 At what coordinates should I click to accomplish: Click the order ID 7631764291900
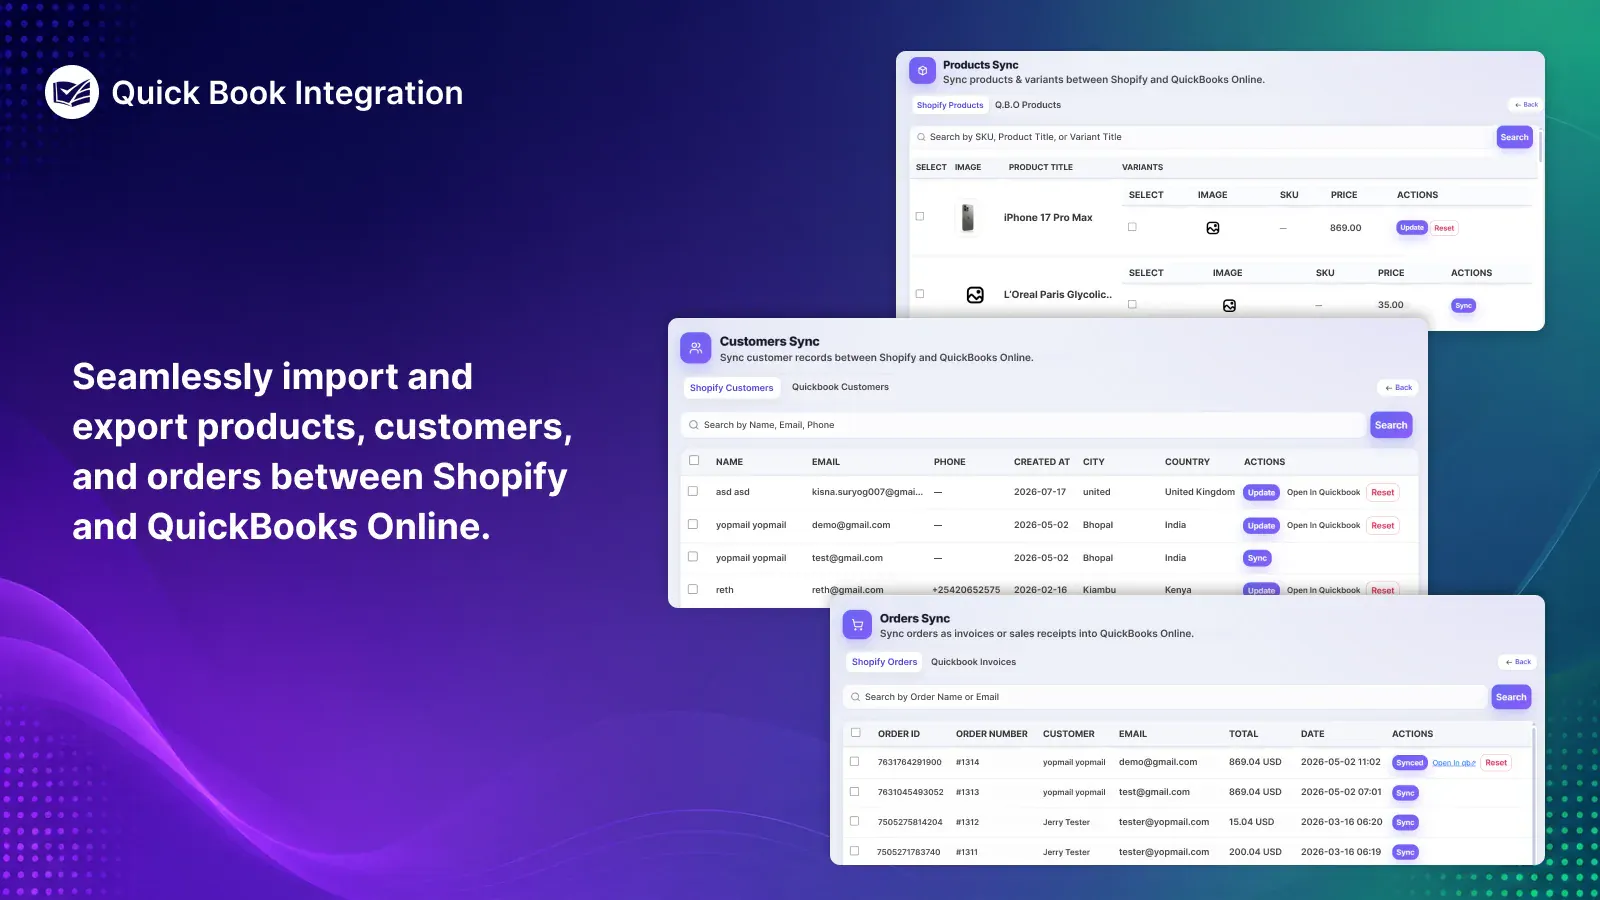tap(910, 762)
